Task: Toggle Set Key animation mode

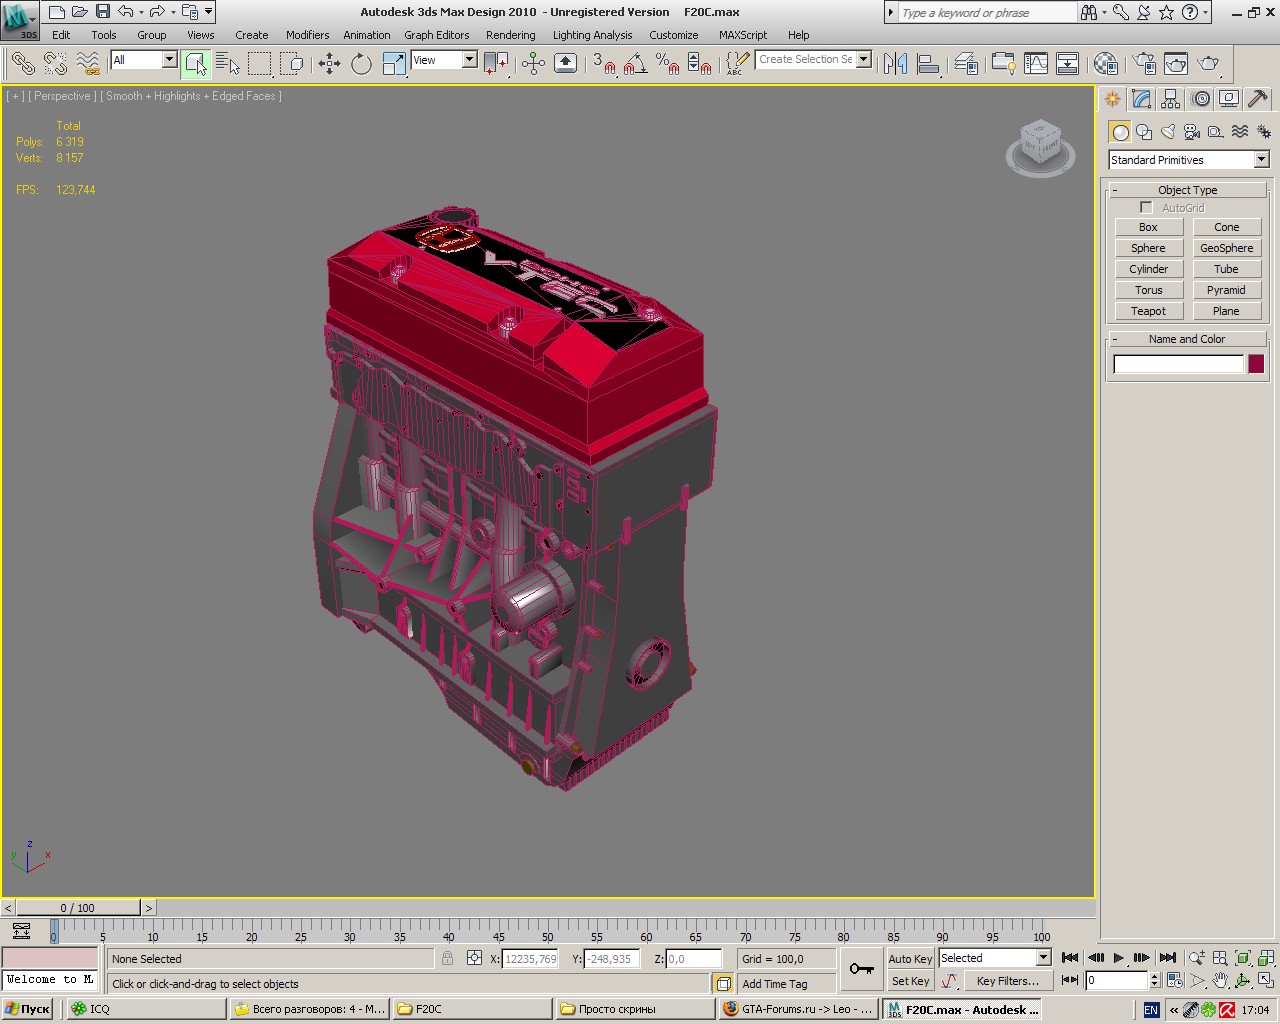Action: tap(910, 981)
